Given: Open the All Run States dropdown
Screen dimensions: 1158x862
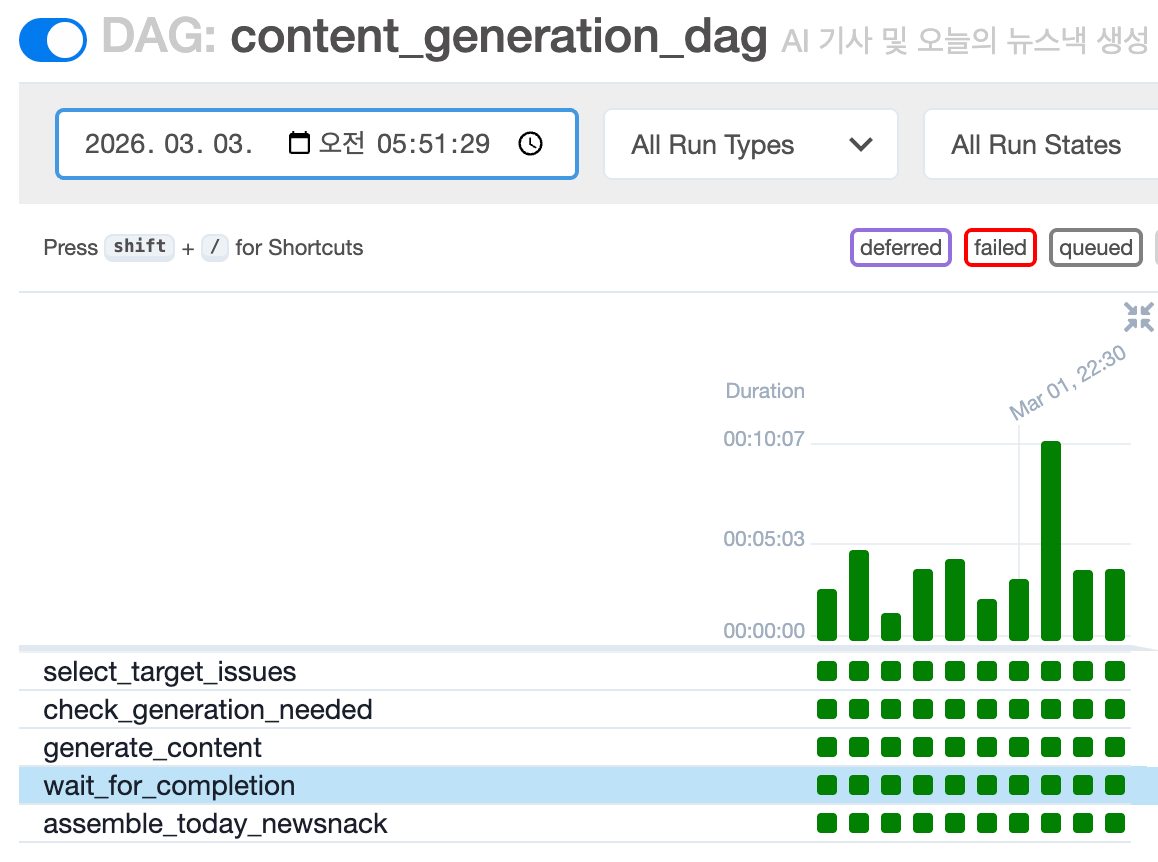Looking at the screenshot, I should coord(1036,145).
